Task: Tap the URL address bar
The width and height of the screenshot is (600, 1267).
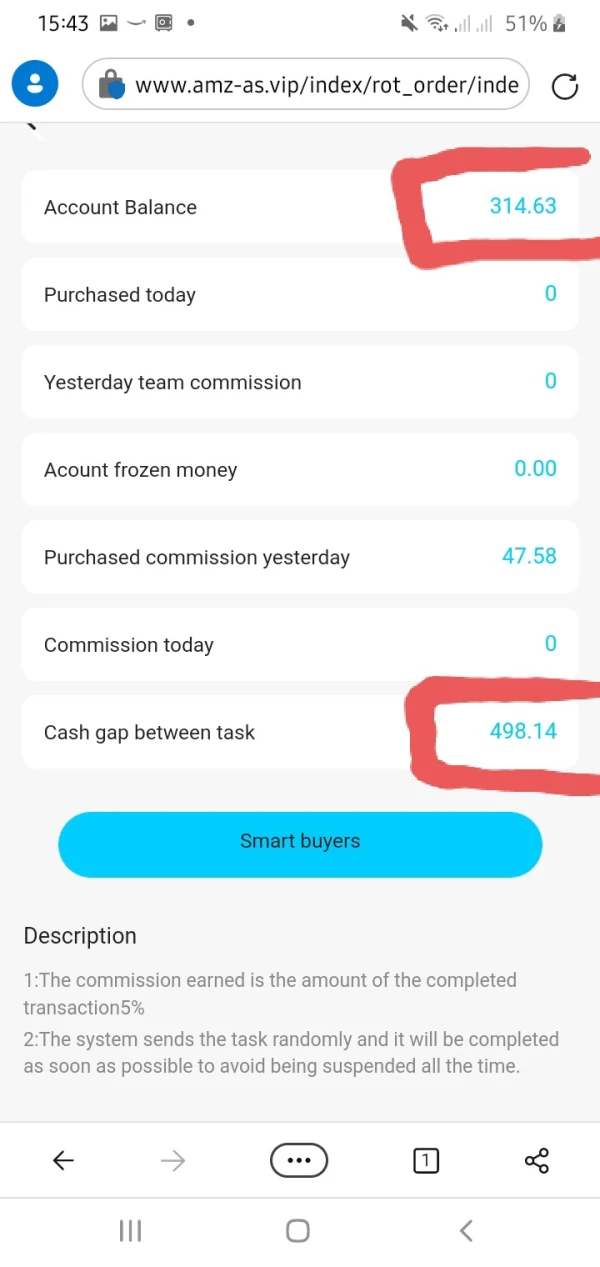Action: (325, 86)
